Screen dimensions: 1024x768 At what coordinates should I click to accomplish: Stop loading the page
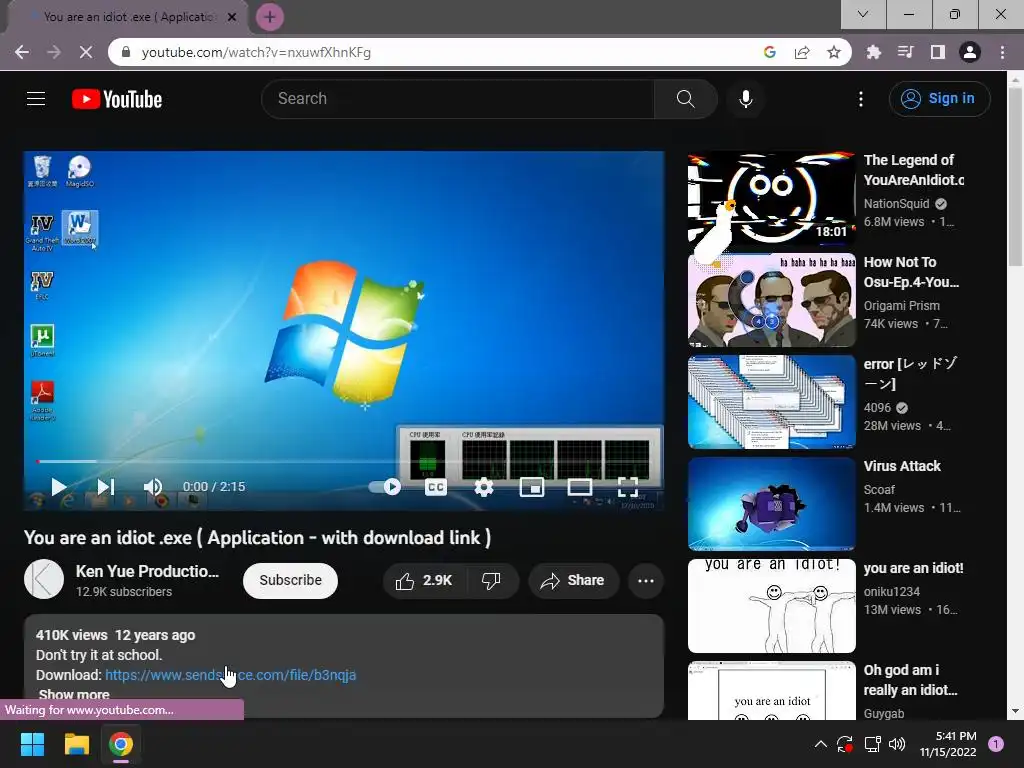[86, 52]
